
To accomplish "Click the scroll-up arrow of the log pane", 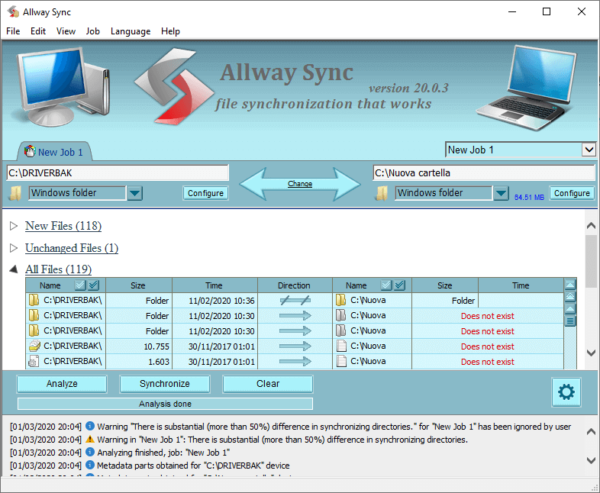I will coord(591,431).
